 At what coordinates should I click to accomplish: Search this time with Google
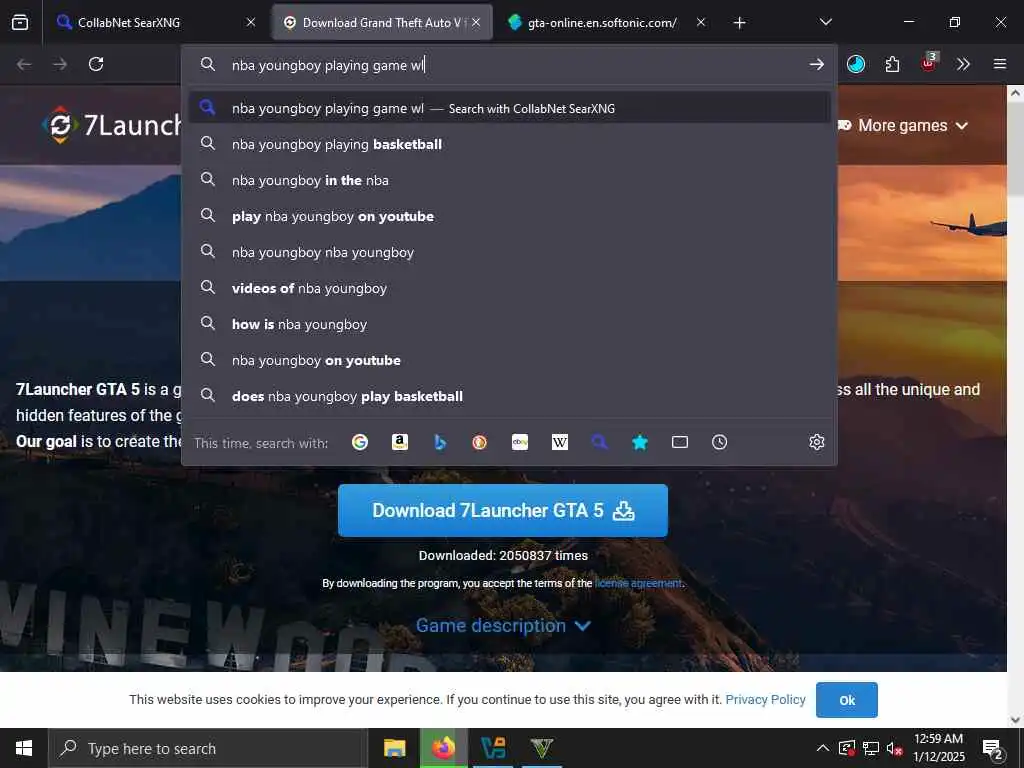[x=360, y=442]
